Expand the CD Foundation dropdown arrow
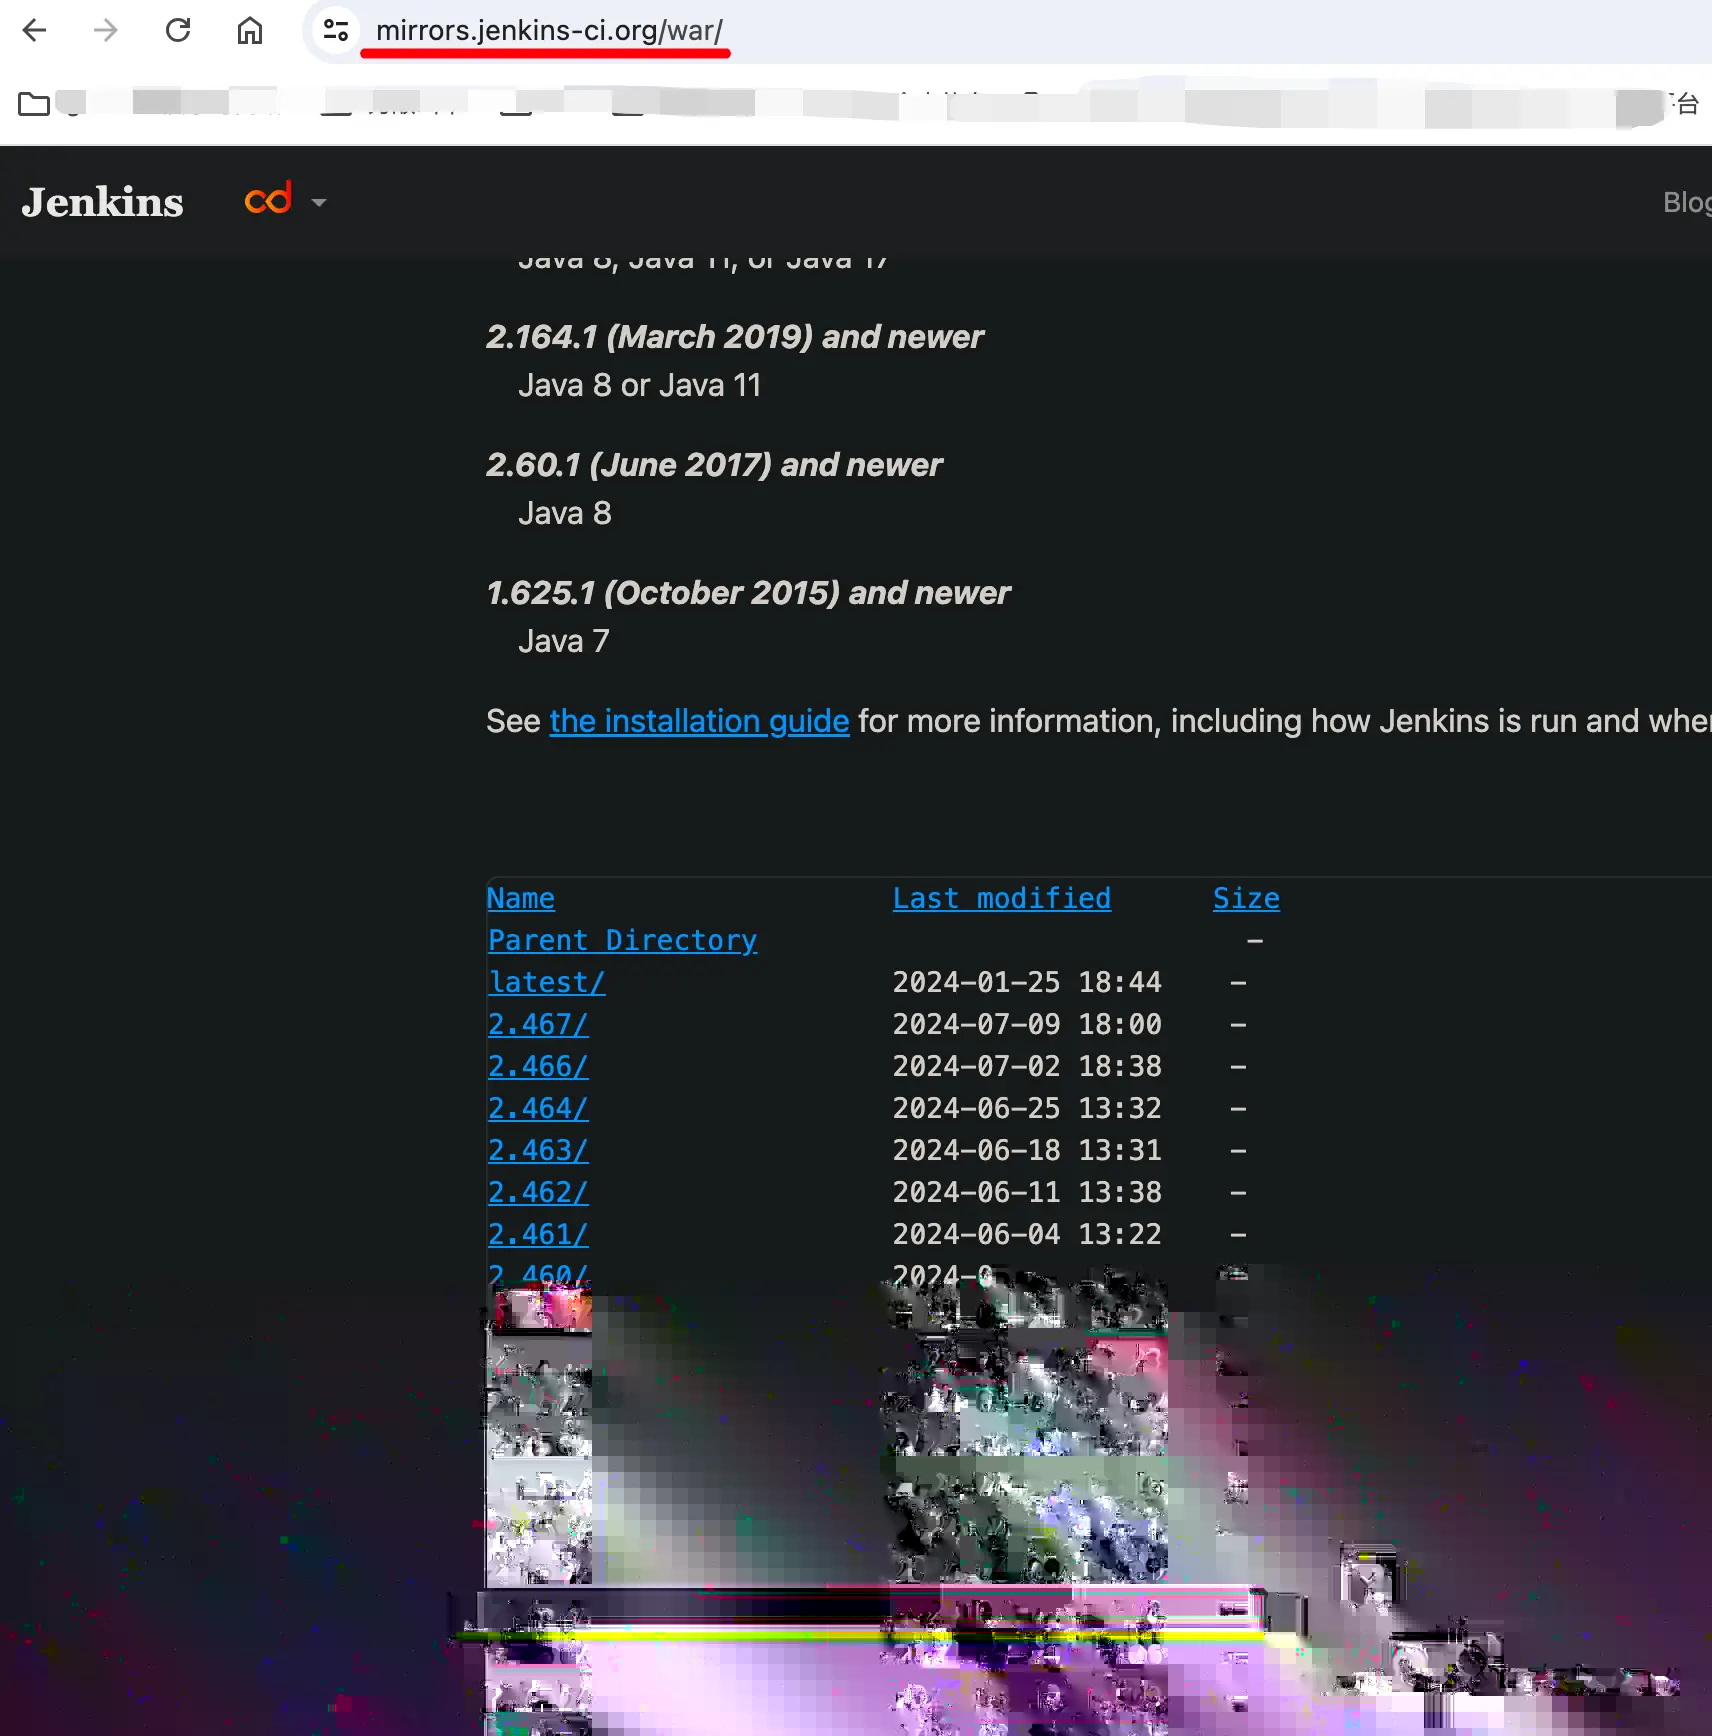The width and height of the screenshot is (1712, 1736). click(x=319, y=202)
